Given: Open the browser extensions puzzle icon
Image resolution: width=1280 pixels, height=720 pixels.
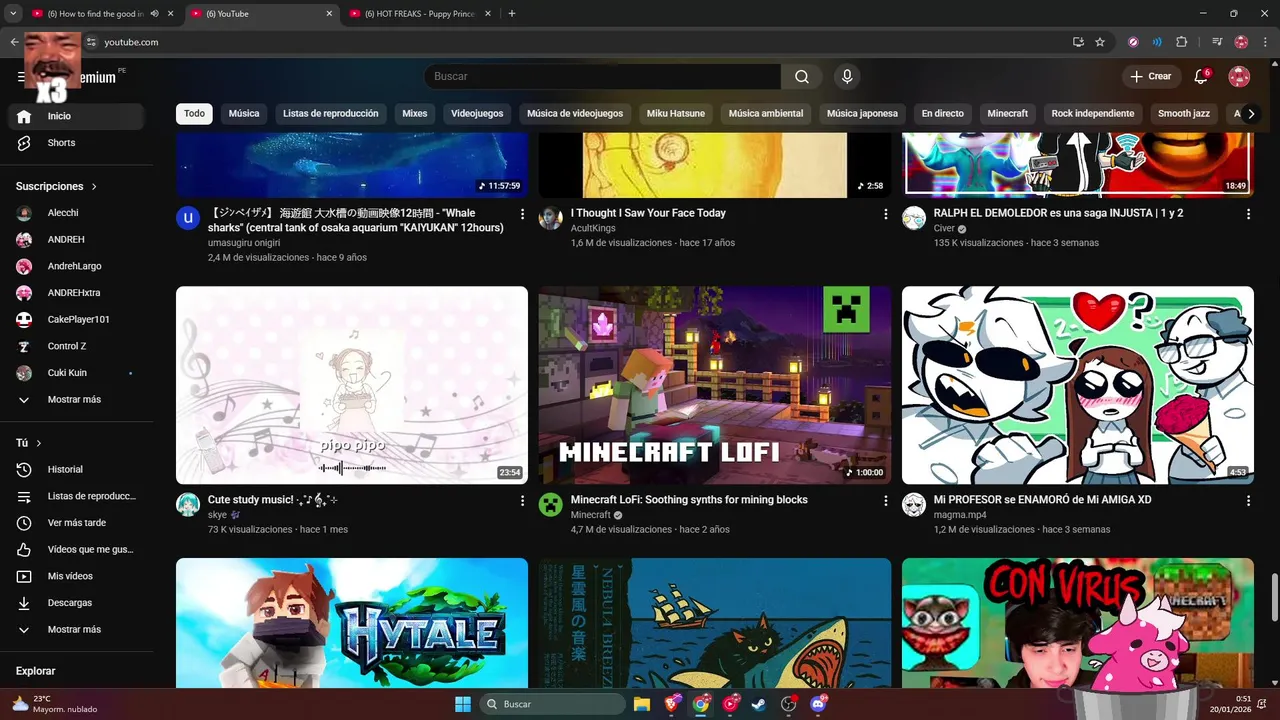Looking at the screenshot, I should pos(1181,42).
